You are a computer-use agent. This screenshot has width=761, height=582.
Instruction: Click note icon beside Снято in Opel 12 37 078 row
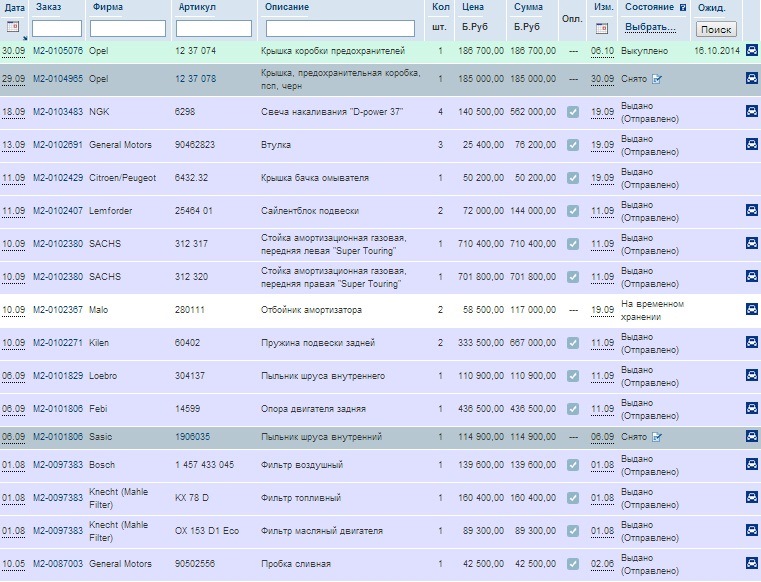(x=657, y=79)
